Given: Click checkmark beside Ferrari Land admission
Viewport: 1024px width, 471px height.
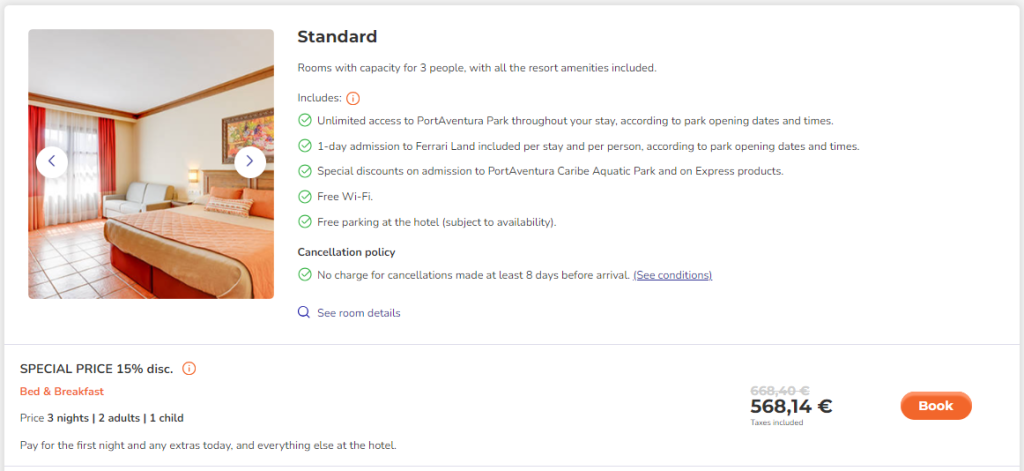Looking at the screenshot, I should tap(304, 146).
